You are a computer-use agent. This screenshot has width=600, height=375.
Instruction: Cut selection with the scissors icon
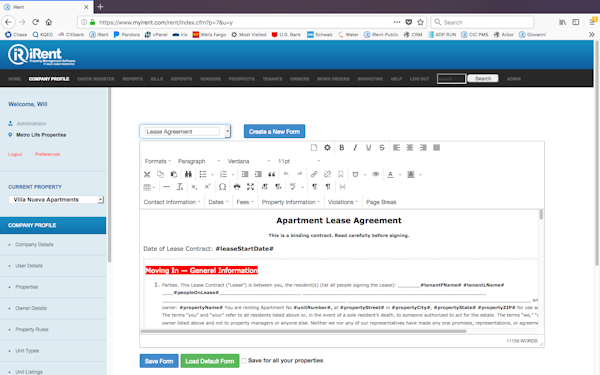147,174
